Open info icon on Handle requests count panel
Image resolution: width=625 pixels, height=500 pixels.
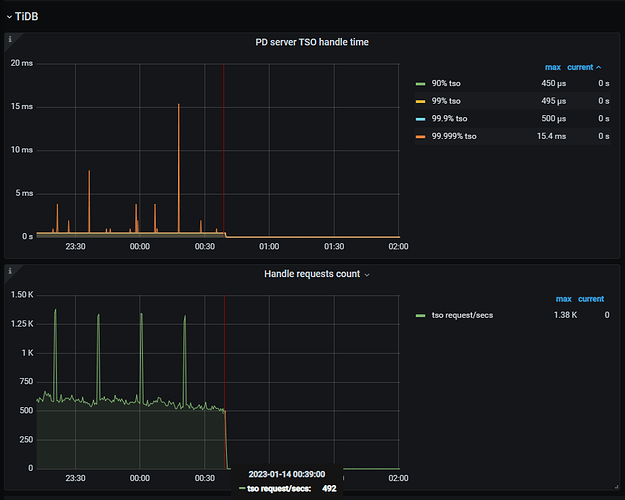(10, 271)
